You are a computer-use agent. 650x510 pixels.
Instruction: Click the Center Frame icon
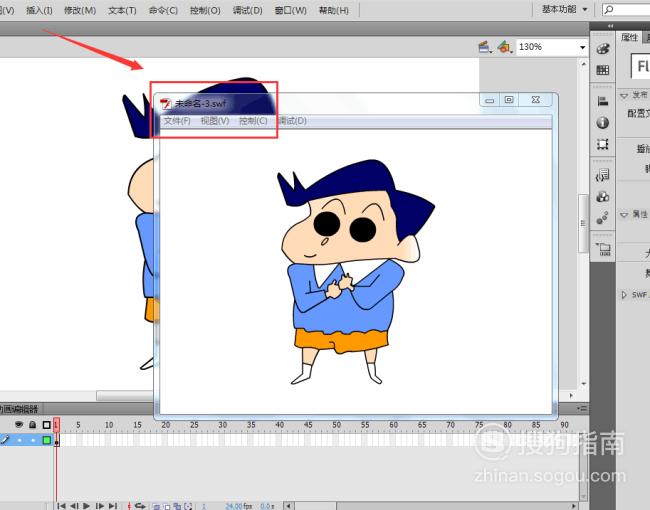[129, 506]
